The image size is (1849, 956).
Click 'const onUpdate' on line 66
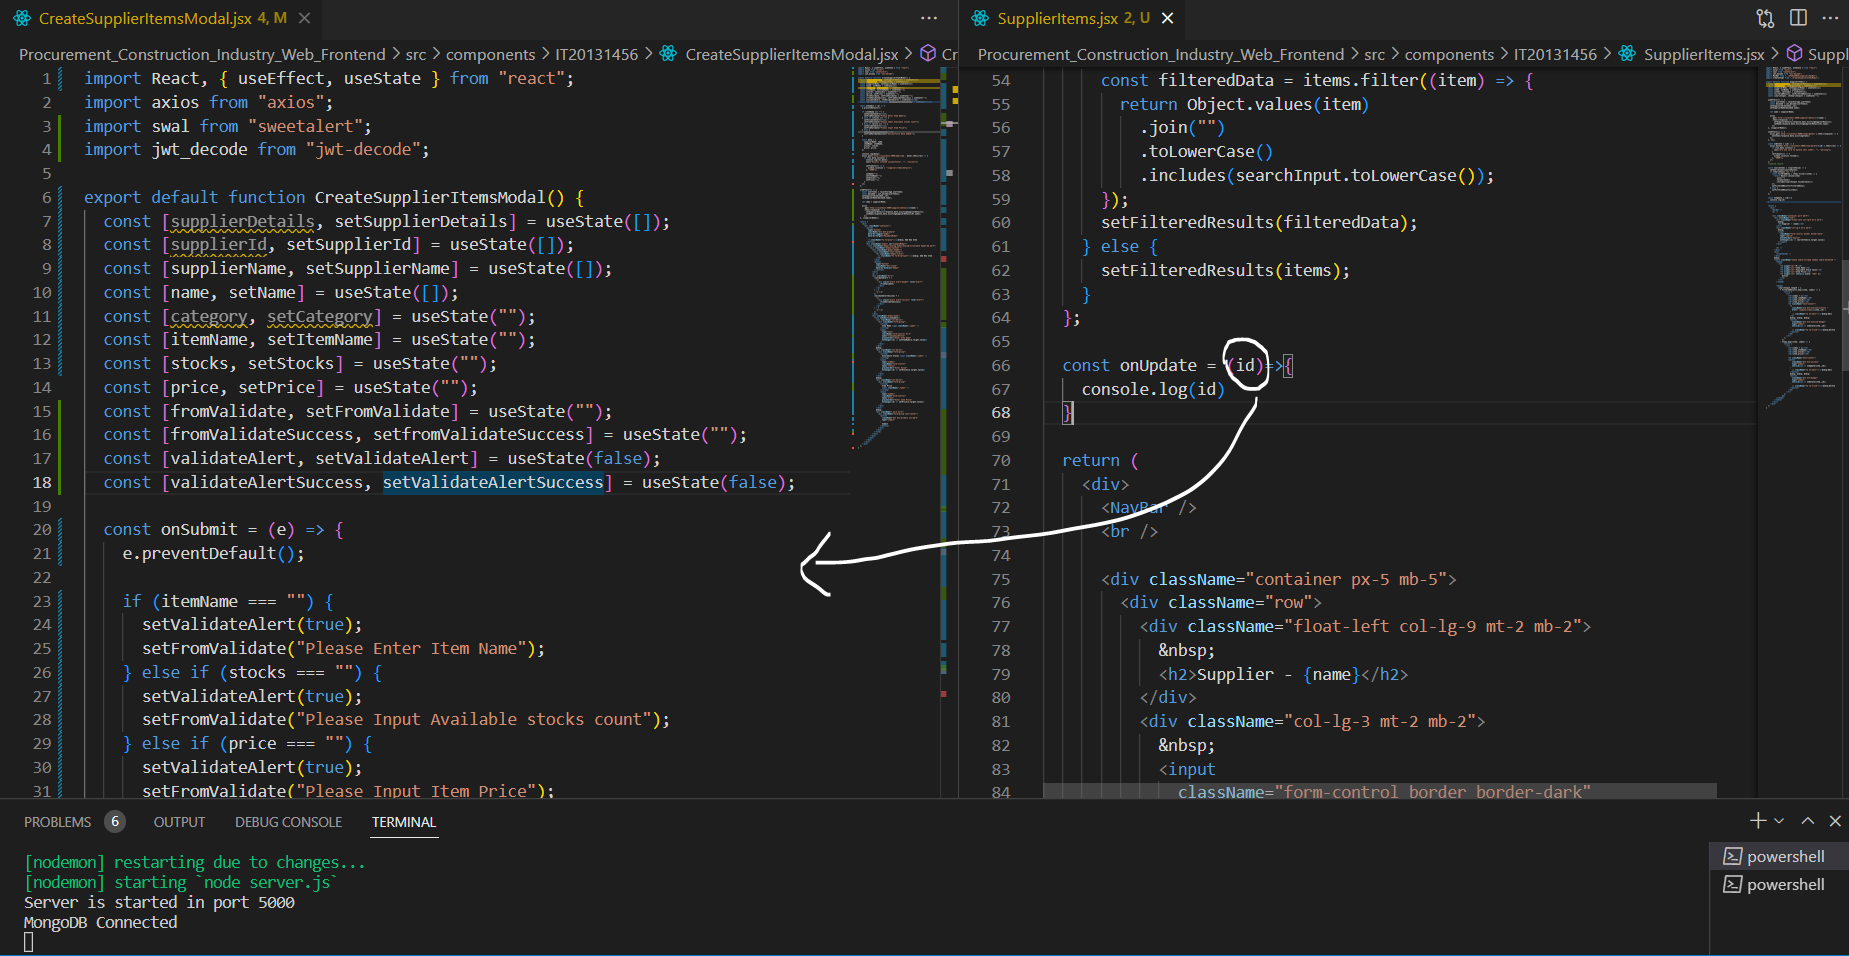click(x=1129, y=365)
